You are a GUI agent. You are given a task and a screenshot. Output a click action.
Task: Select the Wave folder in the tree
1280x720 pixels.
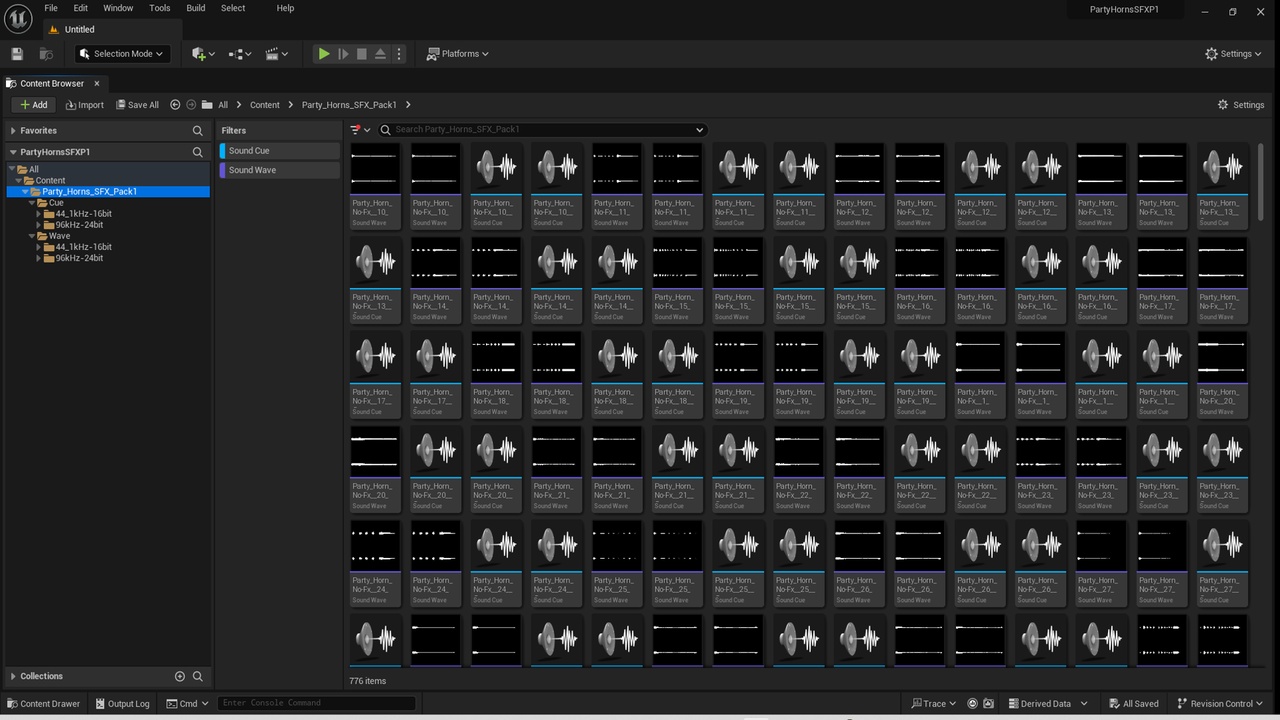pos(60,236)
